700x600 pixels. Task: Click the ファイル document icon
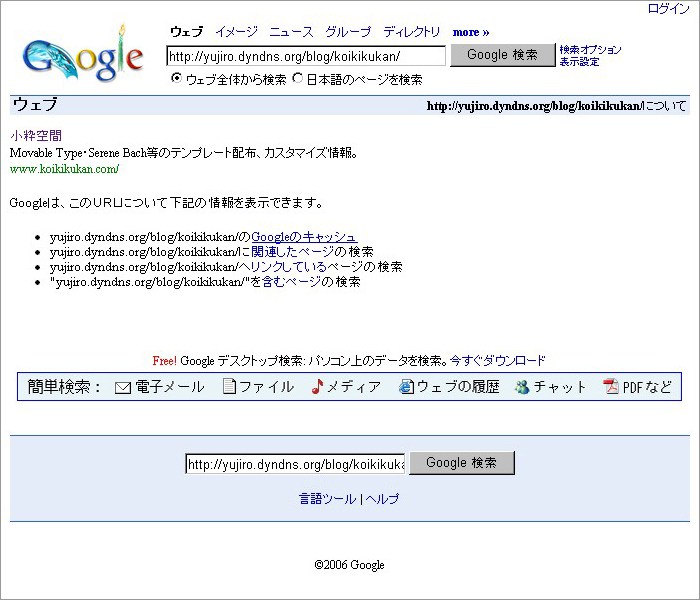pyautogui.click(x=229, y=387)
